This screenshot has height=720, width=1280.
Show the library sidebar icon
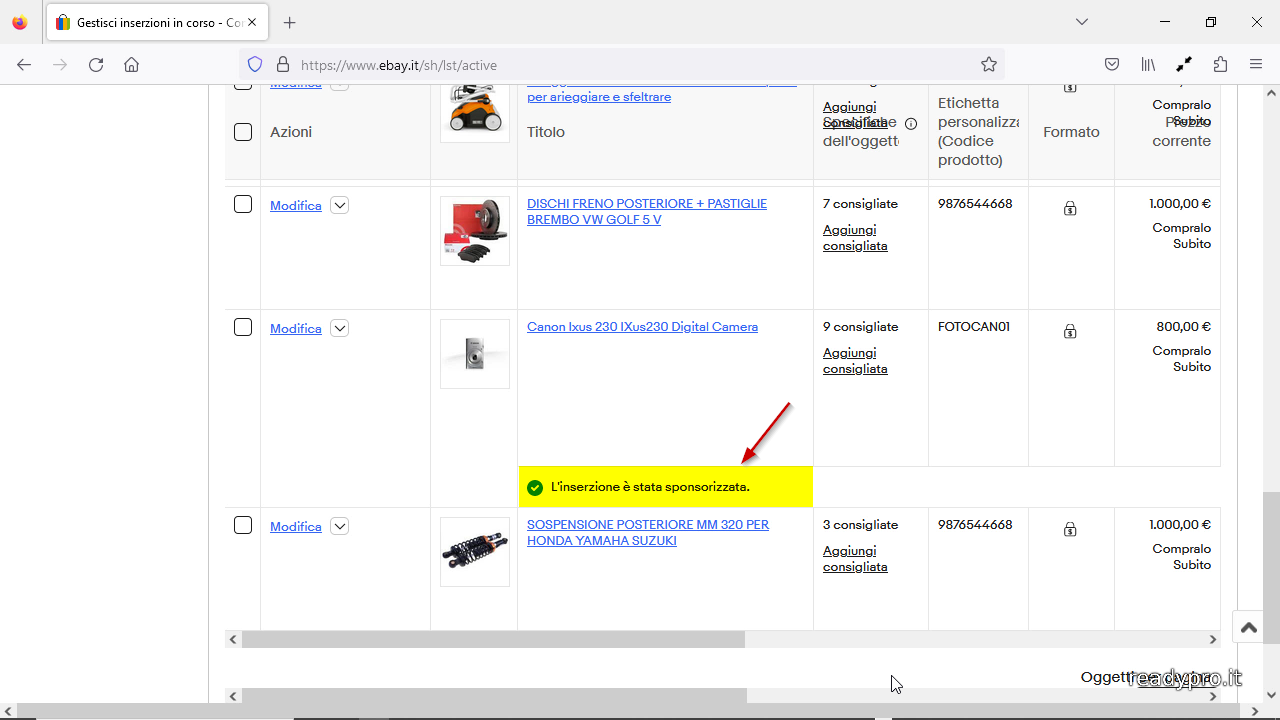pyautogui.click(x=1148, y=65)
